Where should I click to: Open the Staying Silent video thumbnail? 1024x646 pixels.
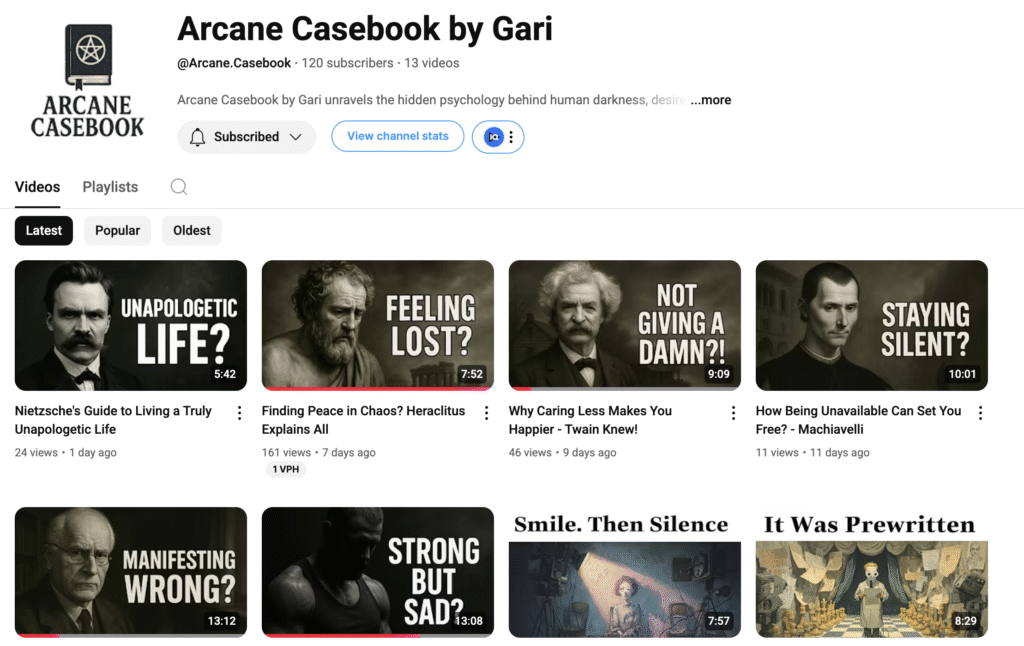[871, 325]
